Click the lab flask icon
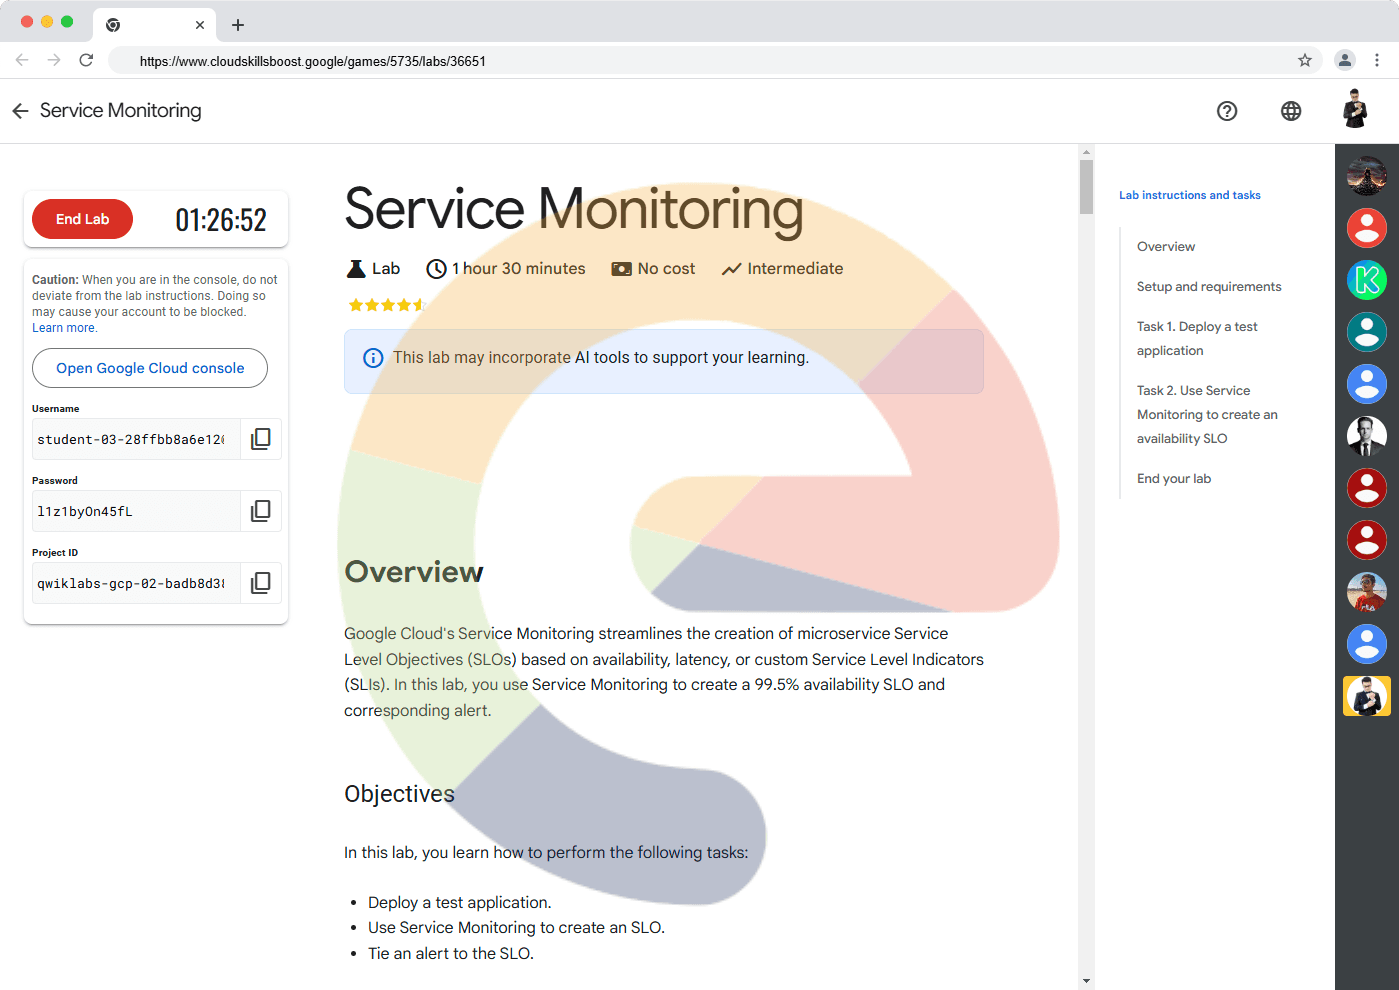The image size is (1399, 990). (x=356, y=269)
